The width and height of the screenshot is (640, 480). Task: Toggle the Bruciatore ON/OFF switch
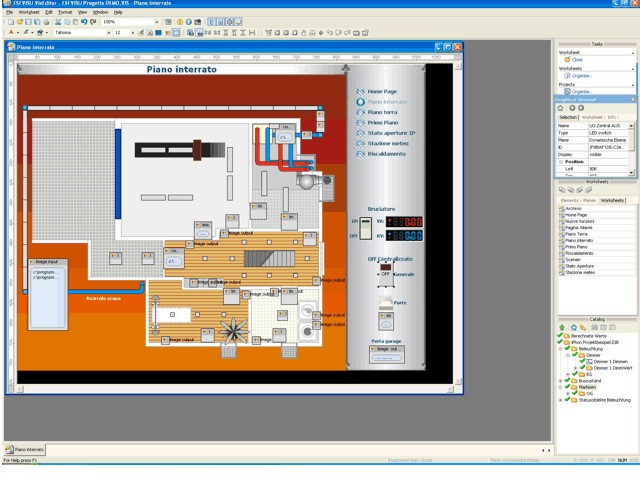(366, 228)
